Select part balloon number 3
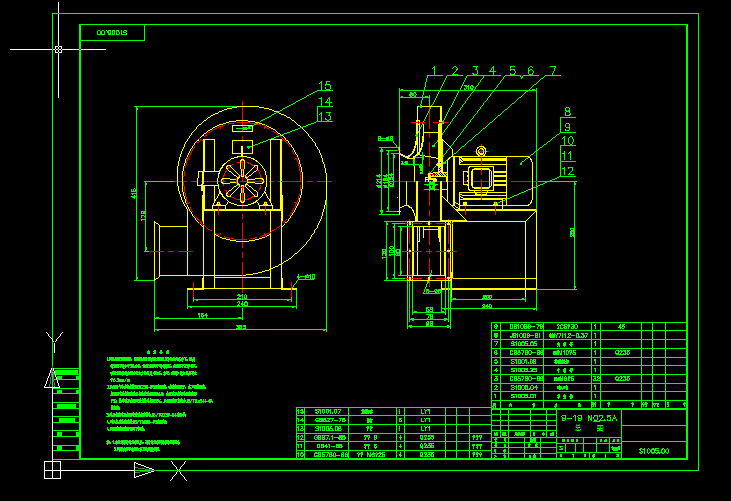 (475, 71)
